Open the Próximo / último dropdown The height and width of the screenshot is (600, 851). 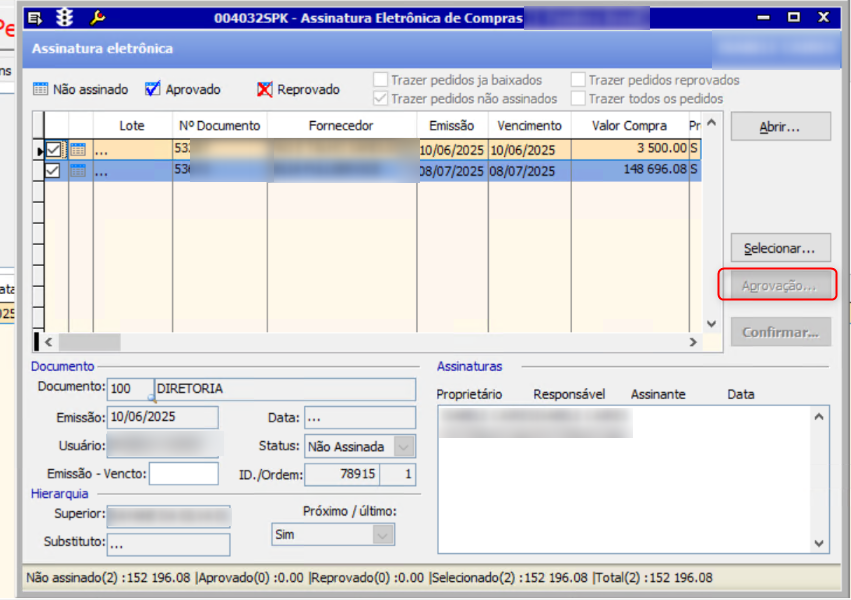(383, 535)
